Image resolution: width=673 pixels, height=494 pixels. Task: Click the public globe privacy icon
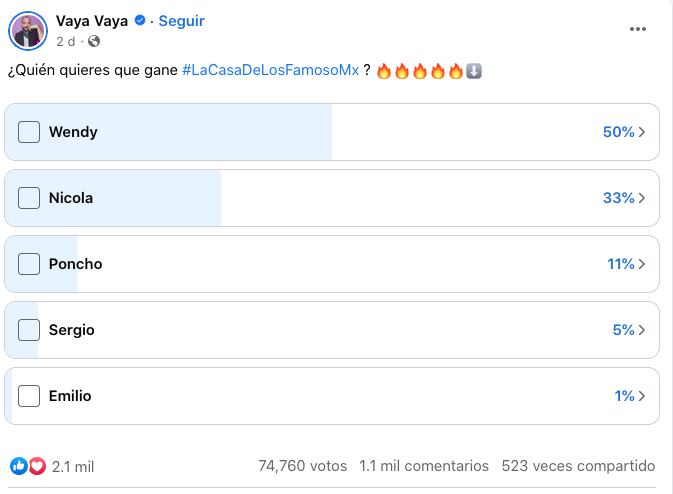coord(94,41)
